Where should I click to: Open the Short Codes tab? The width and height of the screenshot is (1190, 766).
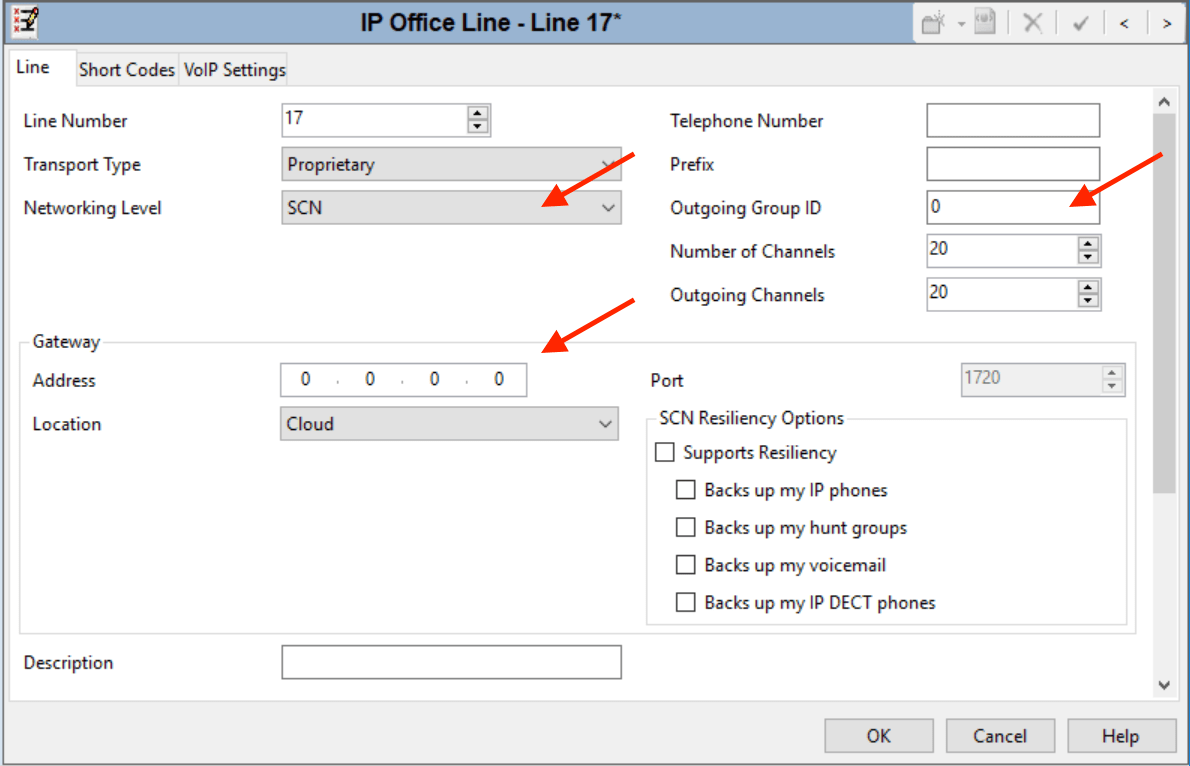(x=127, y=70)
